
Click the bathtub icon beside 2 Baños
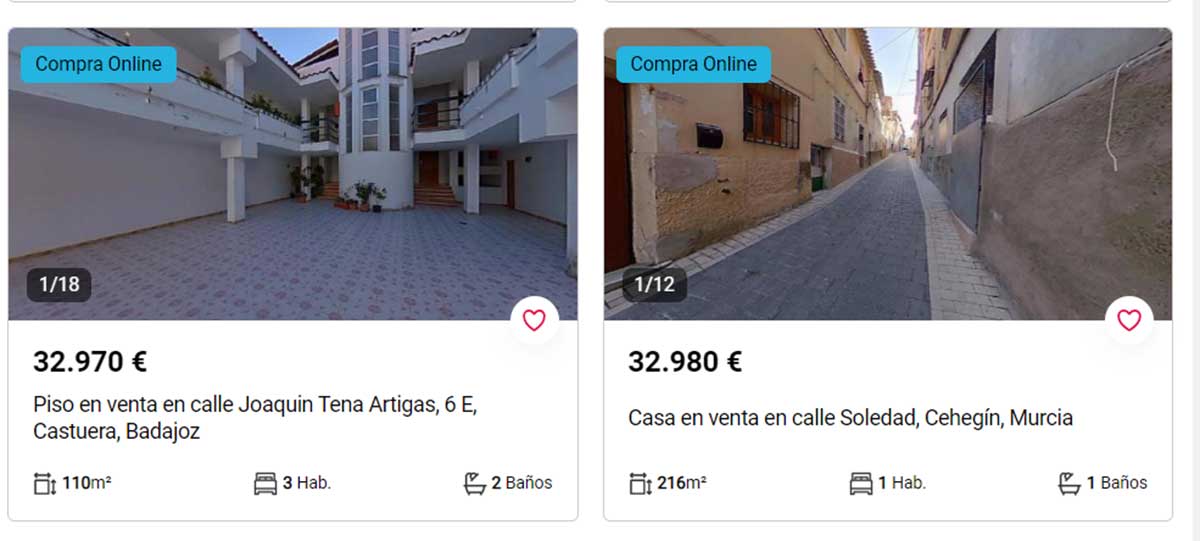[x=474, y=484]
